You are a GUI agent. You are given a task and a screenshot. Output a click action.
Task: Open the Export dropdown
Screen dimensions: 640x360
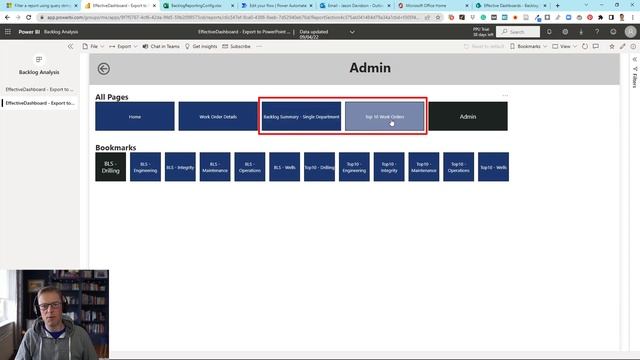pos(123,47)
